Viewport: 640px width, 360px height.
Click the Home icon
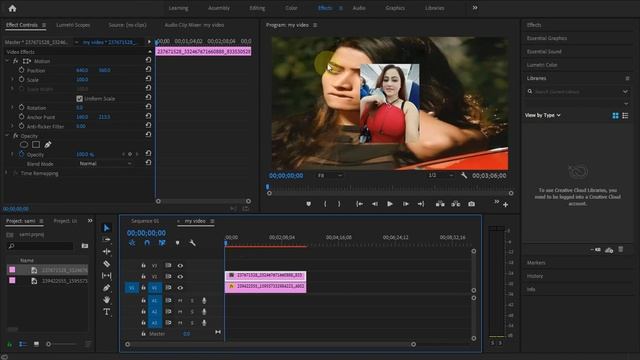[x=12, y=8]
